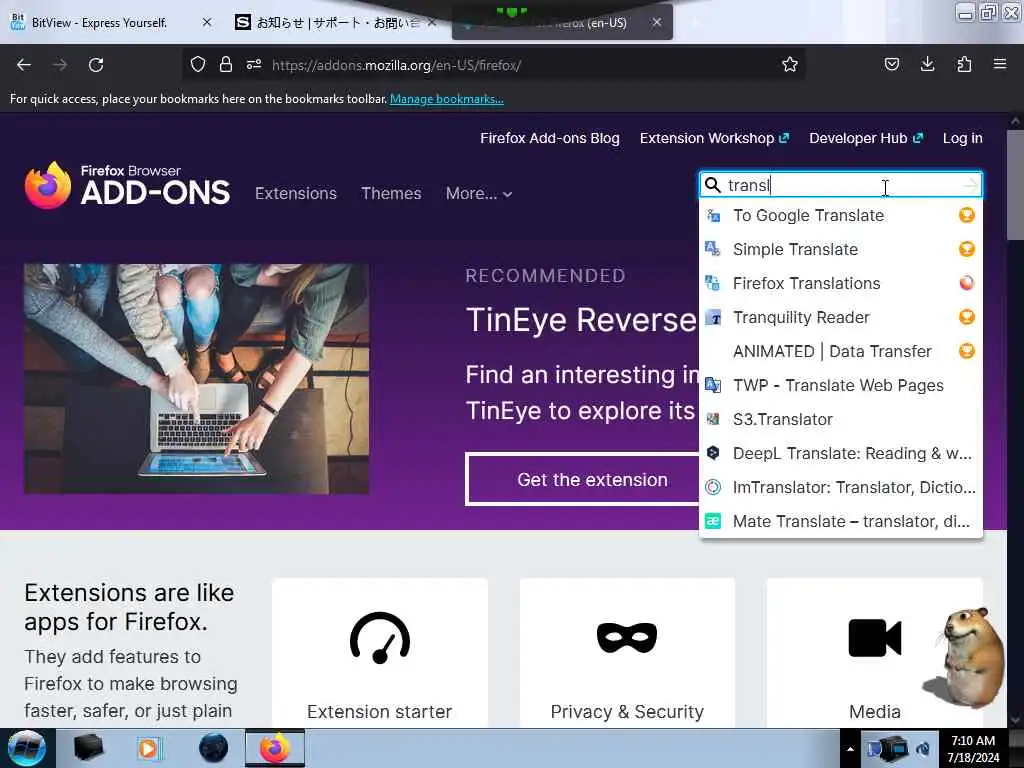Open Manage bookmarks link
The image size is (1024, 768).
tap(447, 99)
